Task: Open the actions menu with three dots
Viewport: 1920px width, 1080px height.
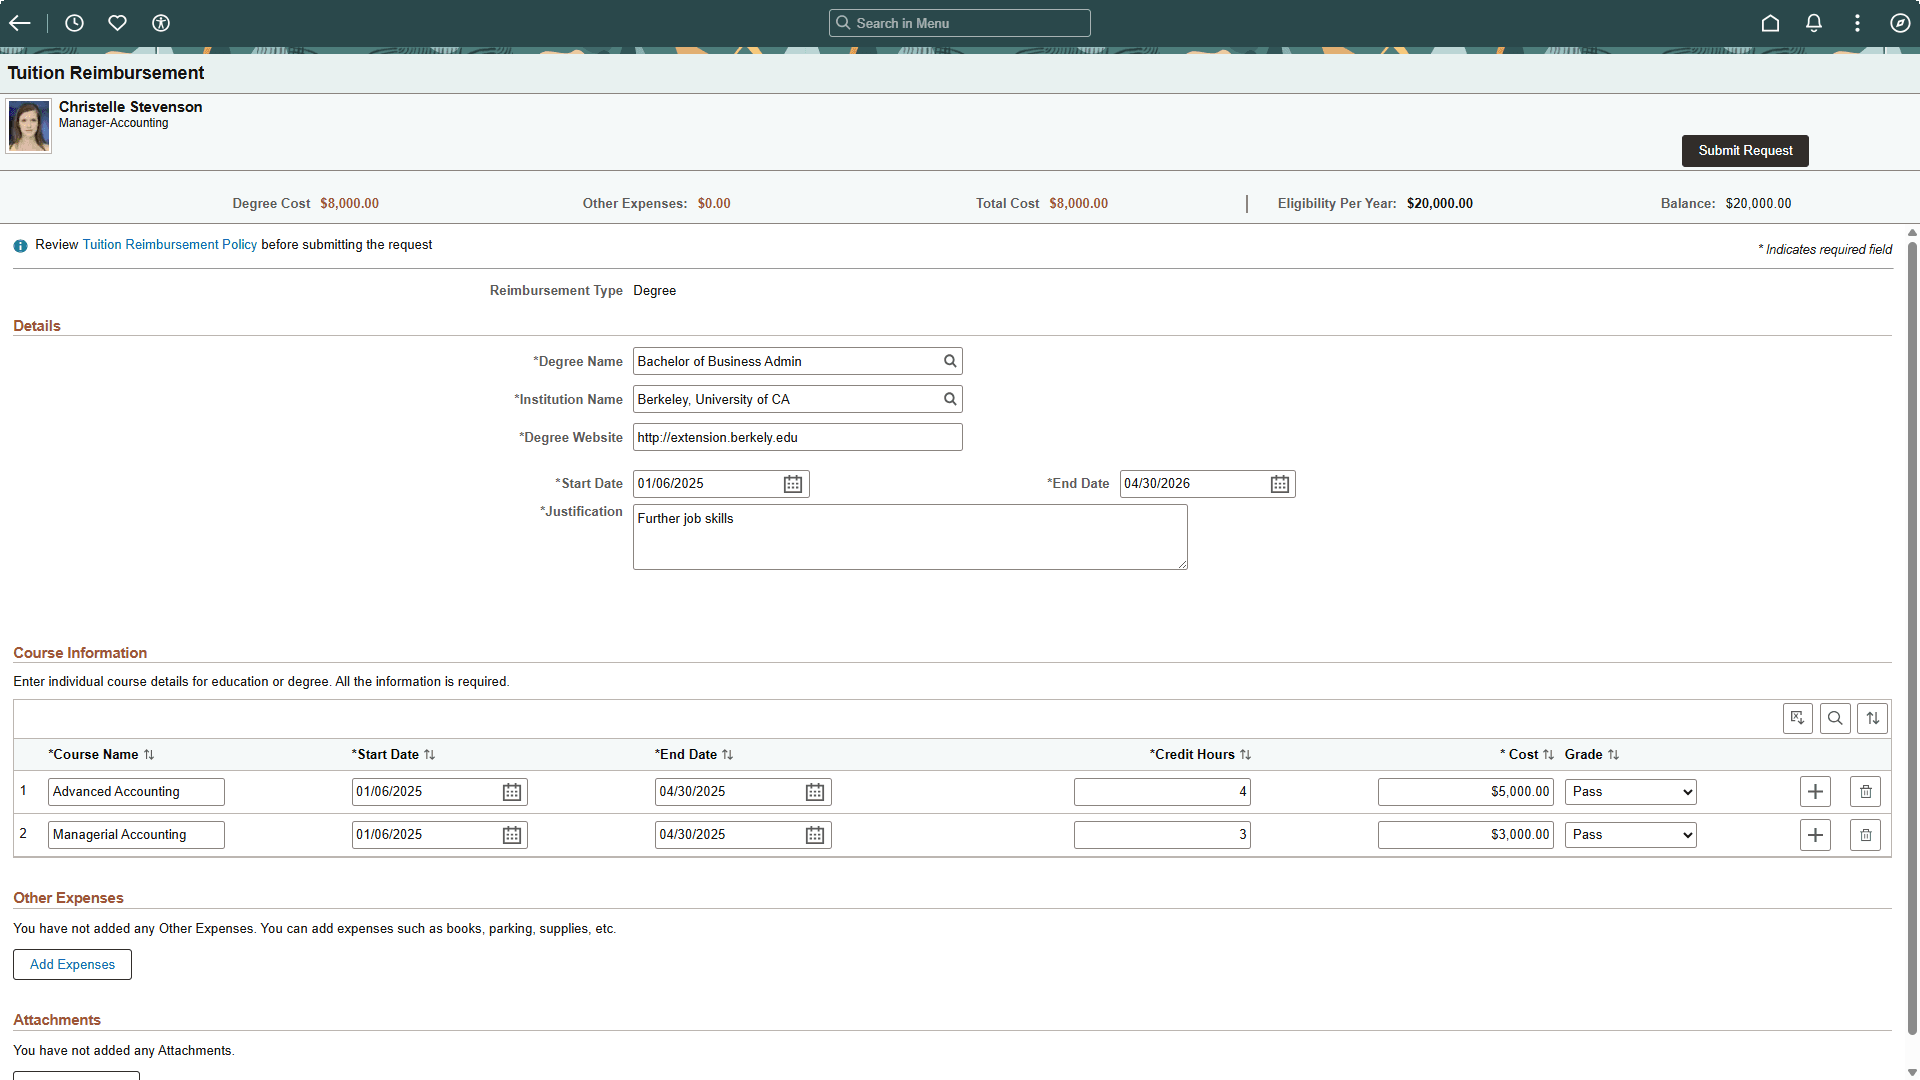Action: pyautogui.click(x=1857, y=22)
